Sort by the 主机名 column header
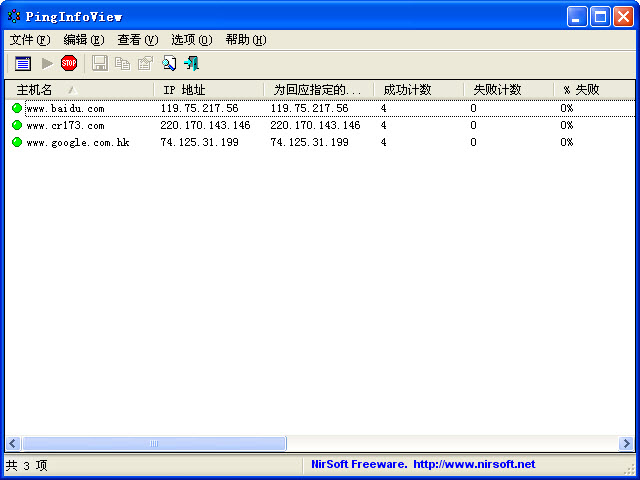The height and width of the screenshot is (480, 640). click(80, 89)
